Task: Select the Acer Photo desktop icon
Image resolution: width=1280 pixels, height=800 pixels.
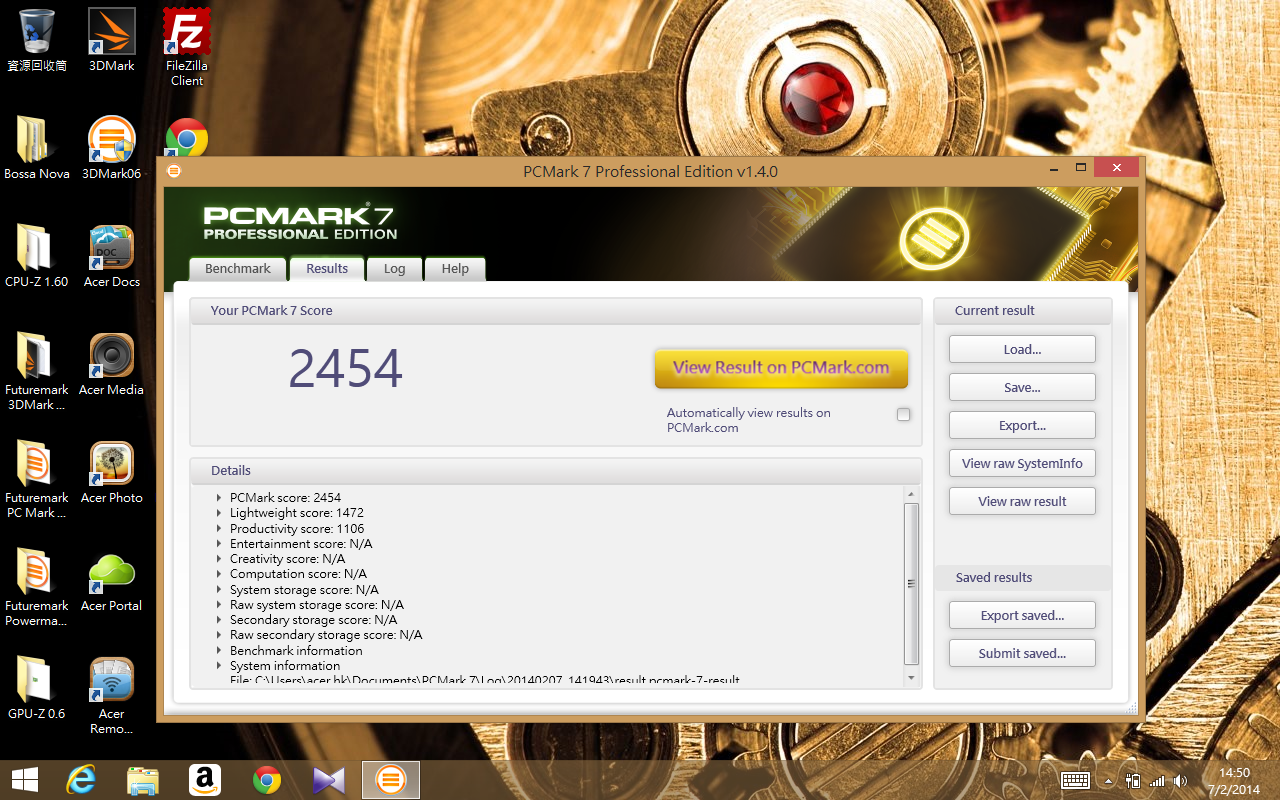Action: [x=112, y=472]
